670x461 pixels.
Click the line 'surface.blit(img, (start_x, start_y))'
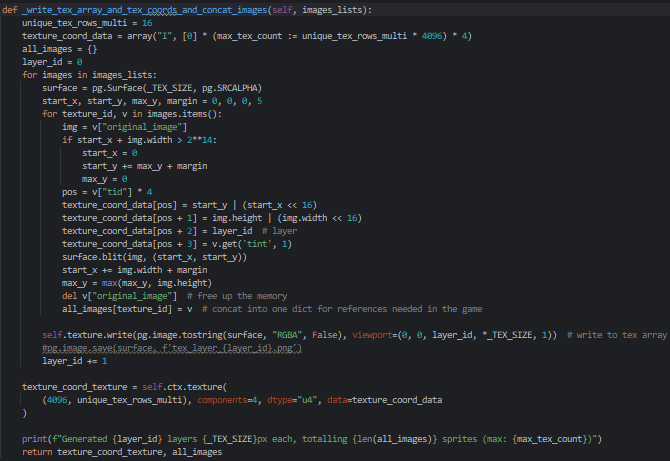154,257
